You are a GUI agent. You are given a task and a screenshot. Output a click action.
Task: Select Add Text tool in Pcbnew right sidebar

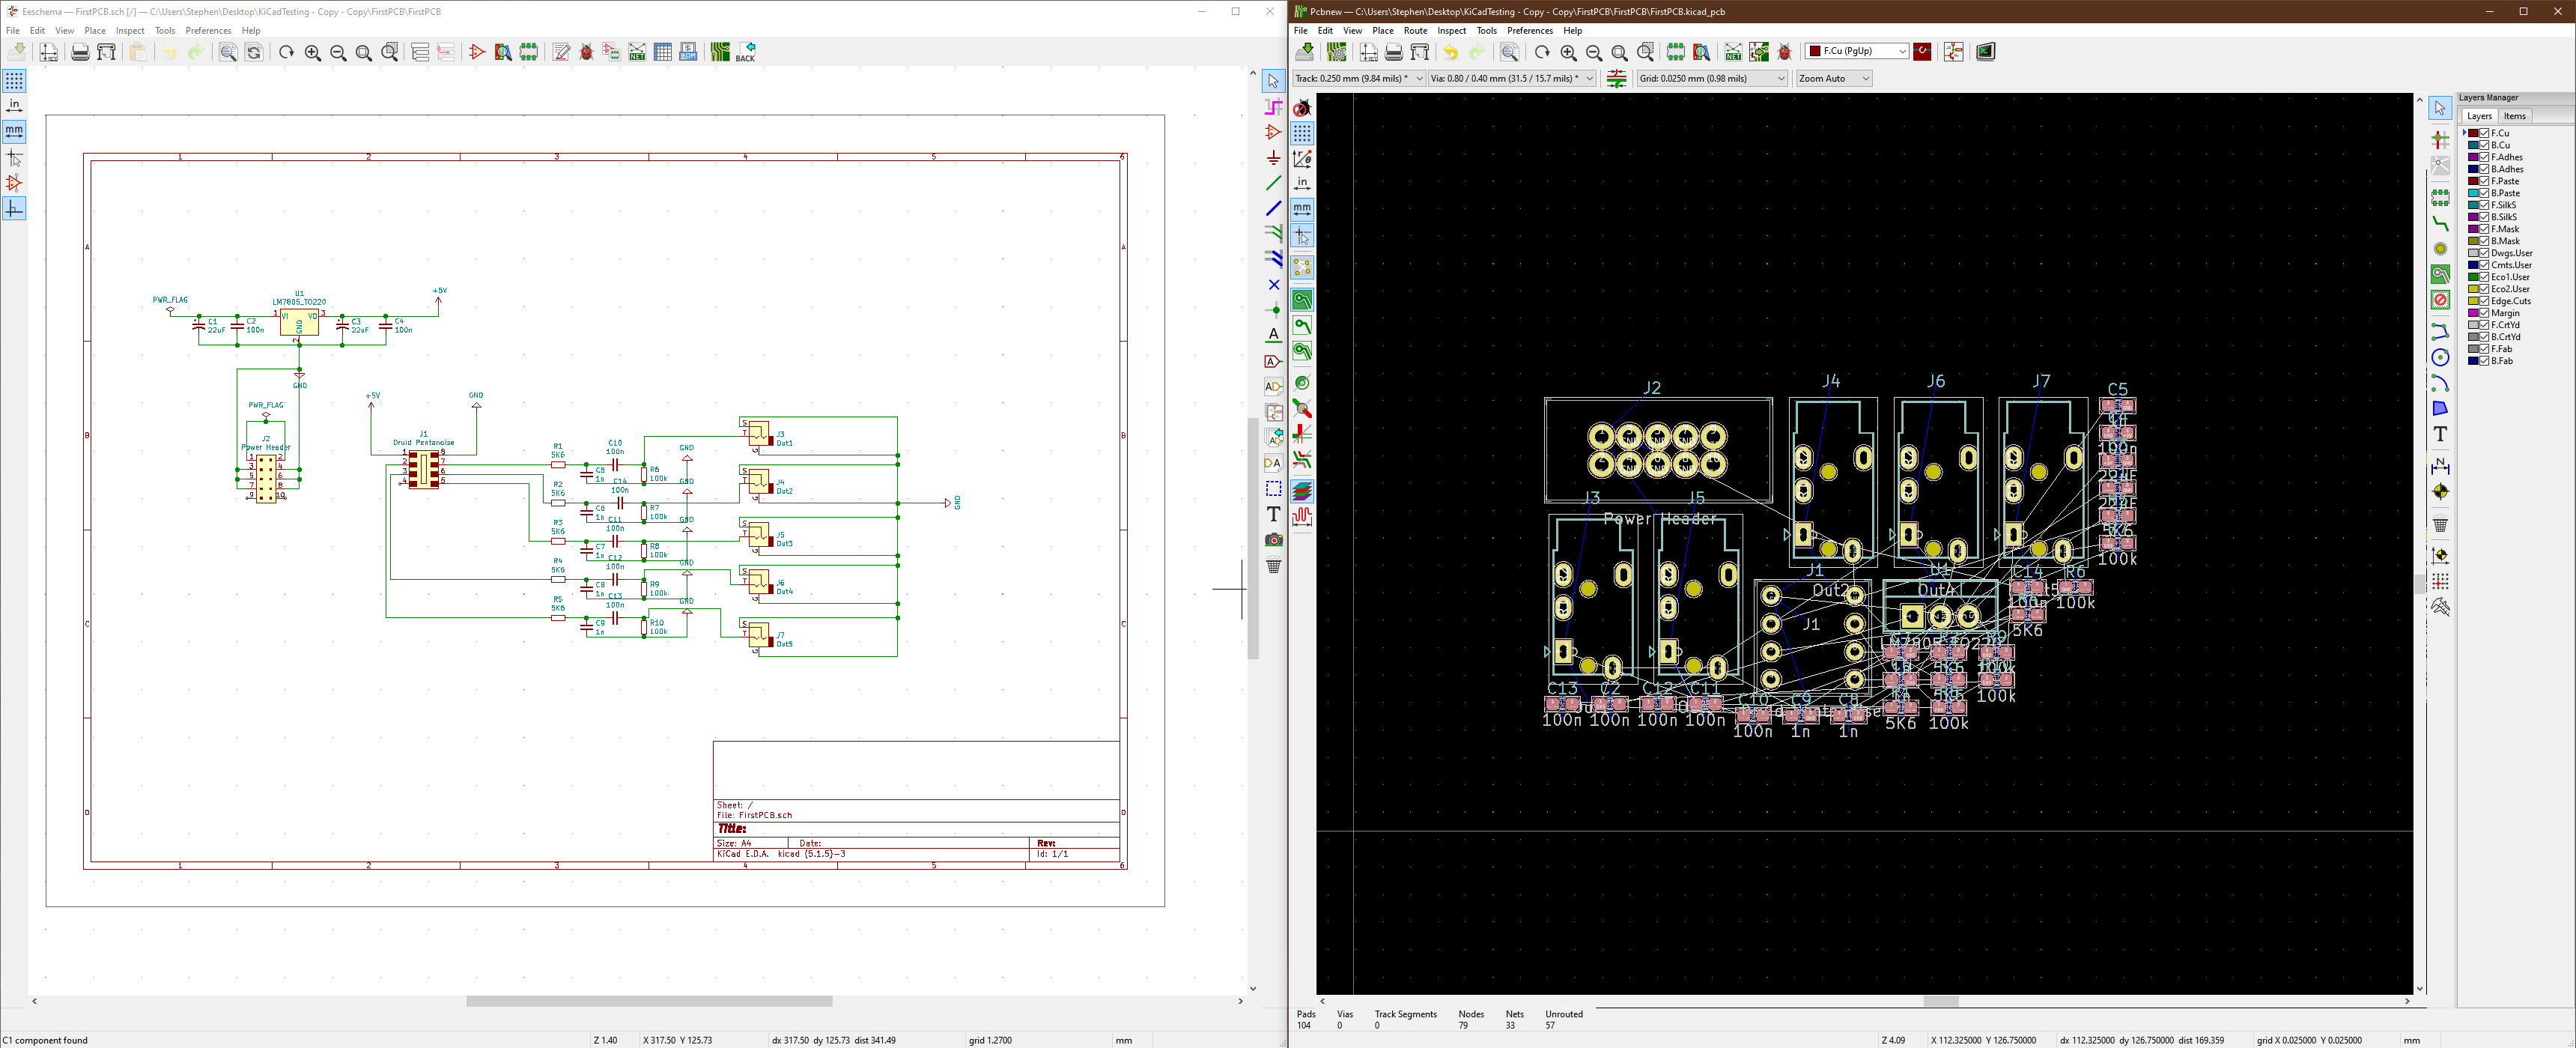coord(2440,434)
